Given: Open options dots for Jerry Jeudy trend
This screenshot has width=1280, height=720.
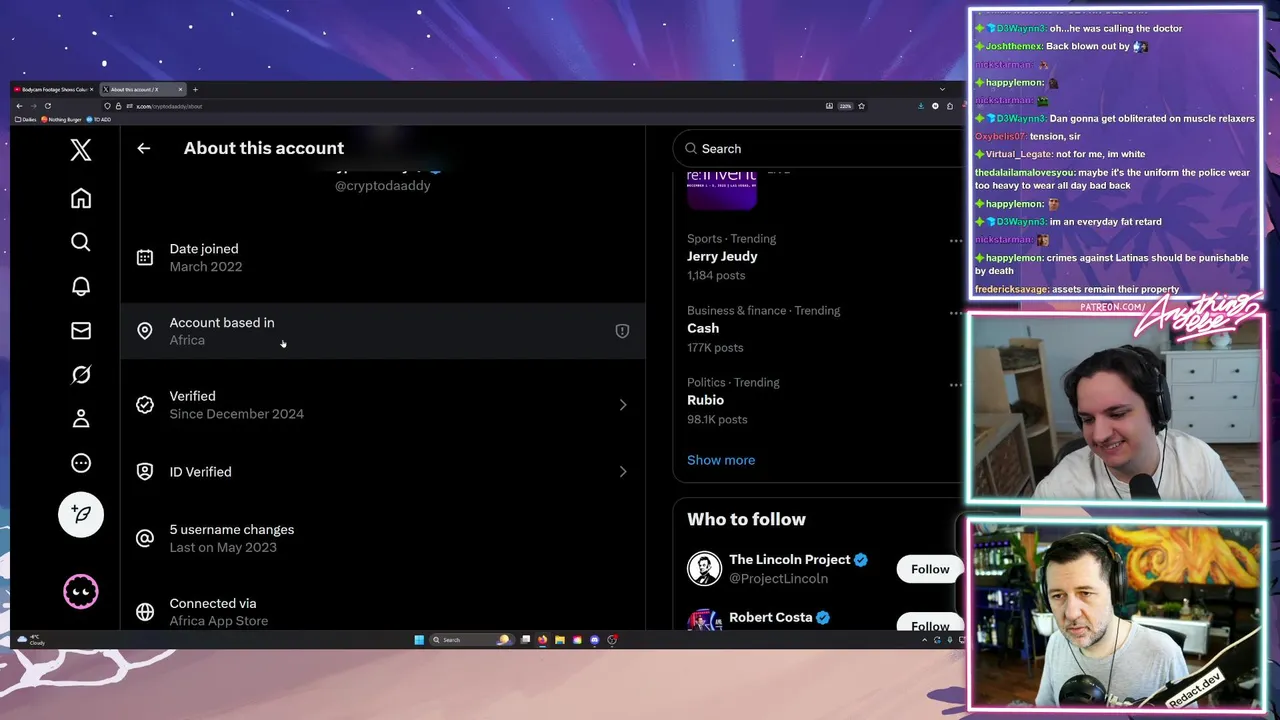Looking at the screenshot, I should [955, 240].
